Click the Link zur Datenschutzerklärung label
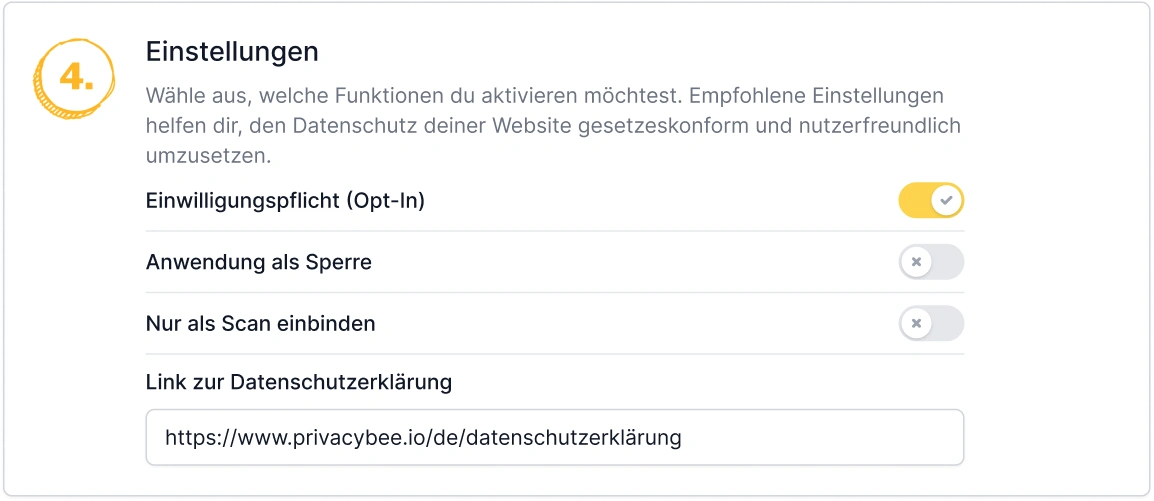 coord(299,381)
